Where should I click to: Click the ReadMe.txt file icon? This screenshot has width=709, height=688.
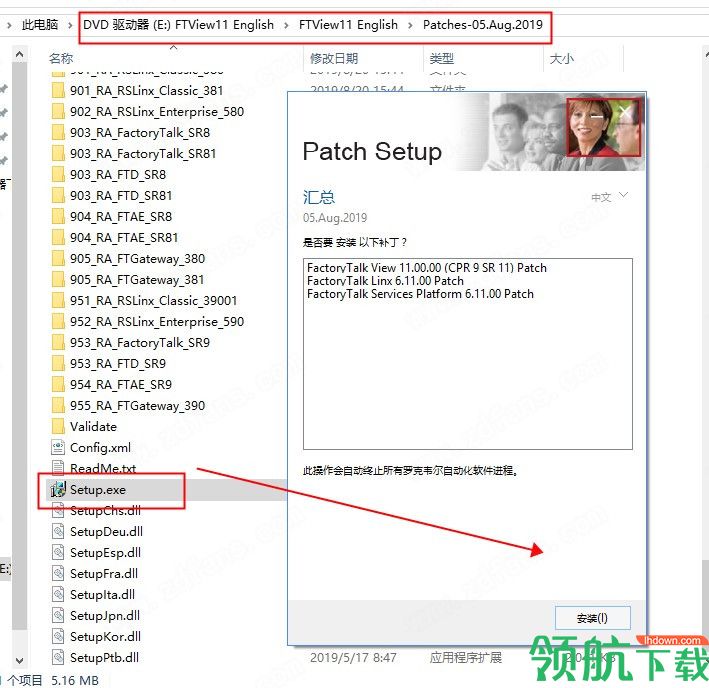point(58,468)
